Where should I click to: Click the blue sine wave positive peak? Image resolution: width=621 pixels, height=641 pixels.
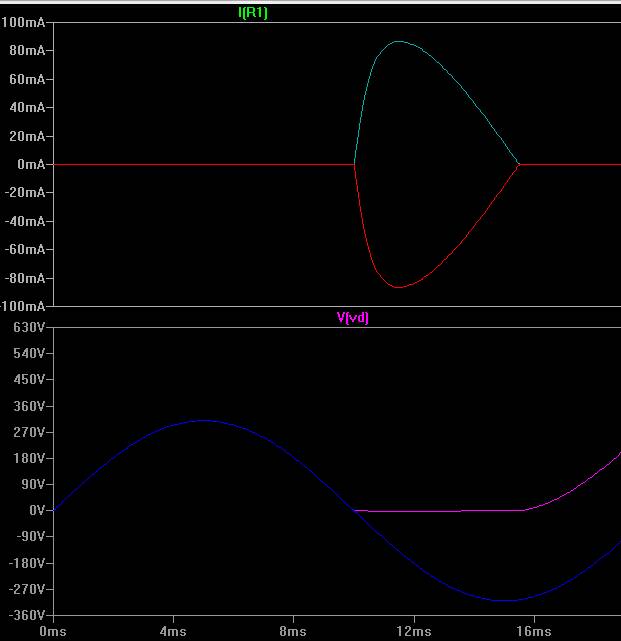(x=203, y=420)
